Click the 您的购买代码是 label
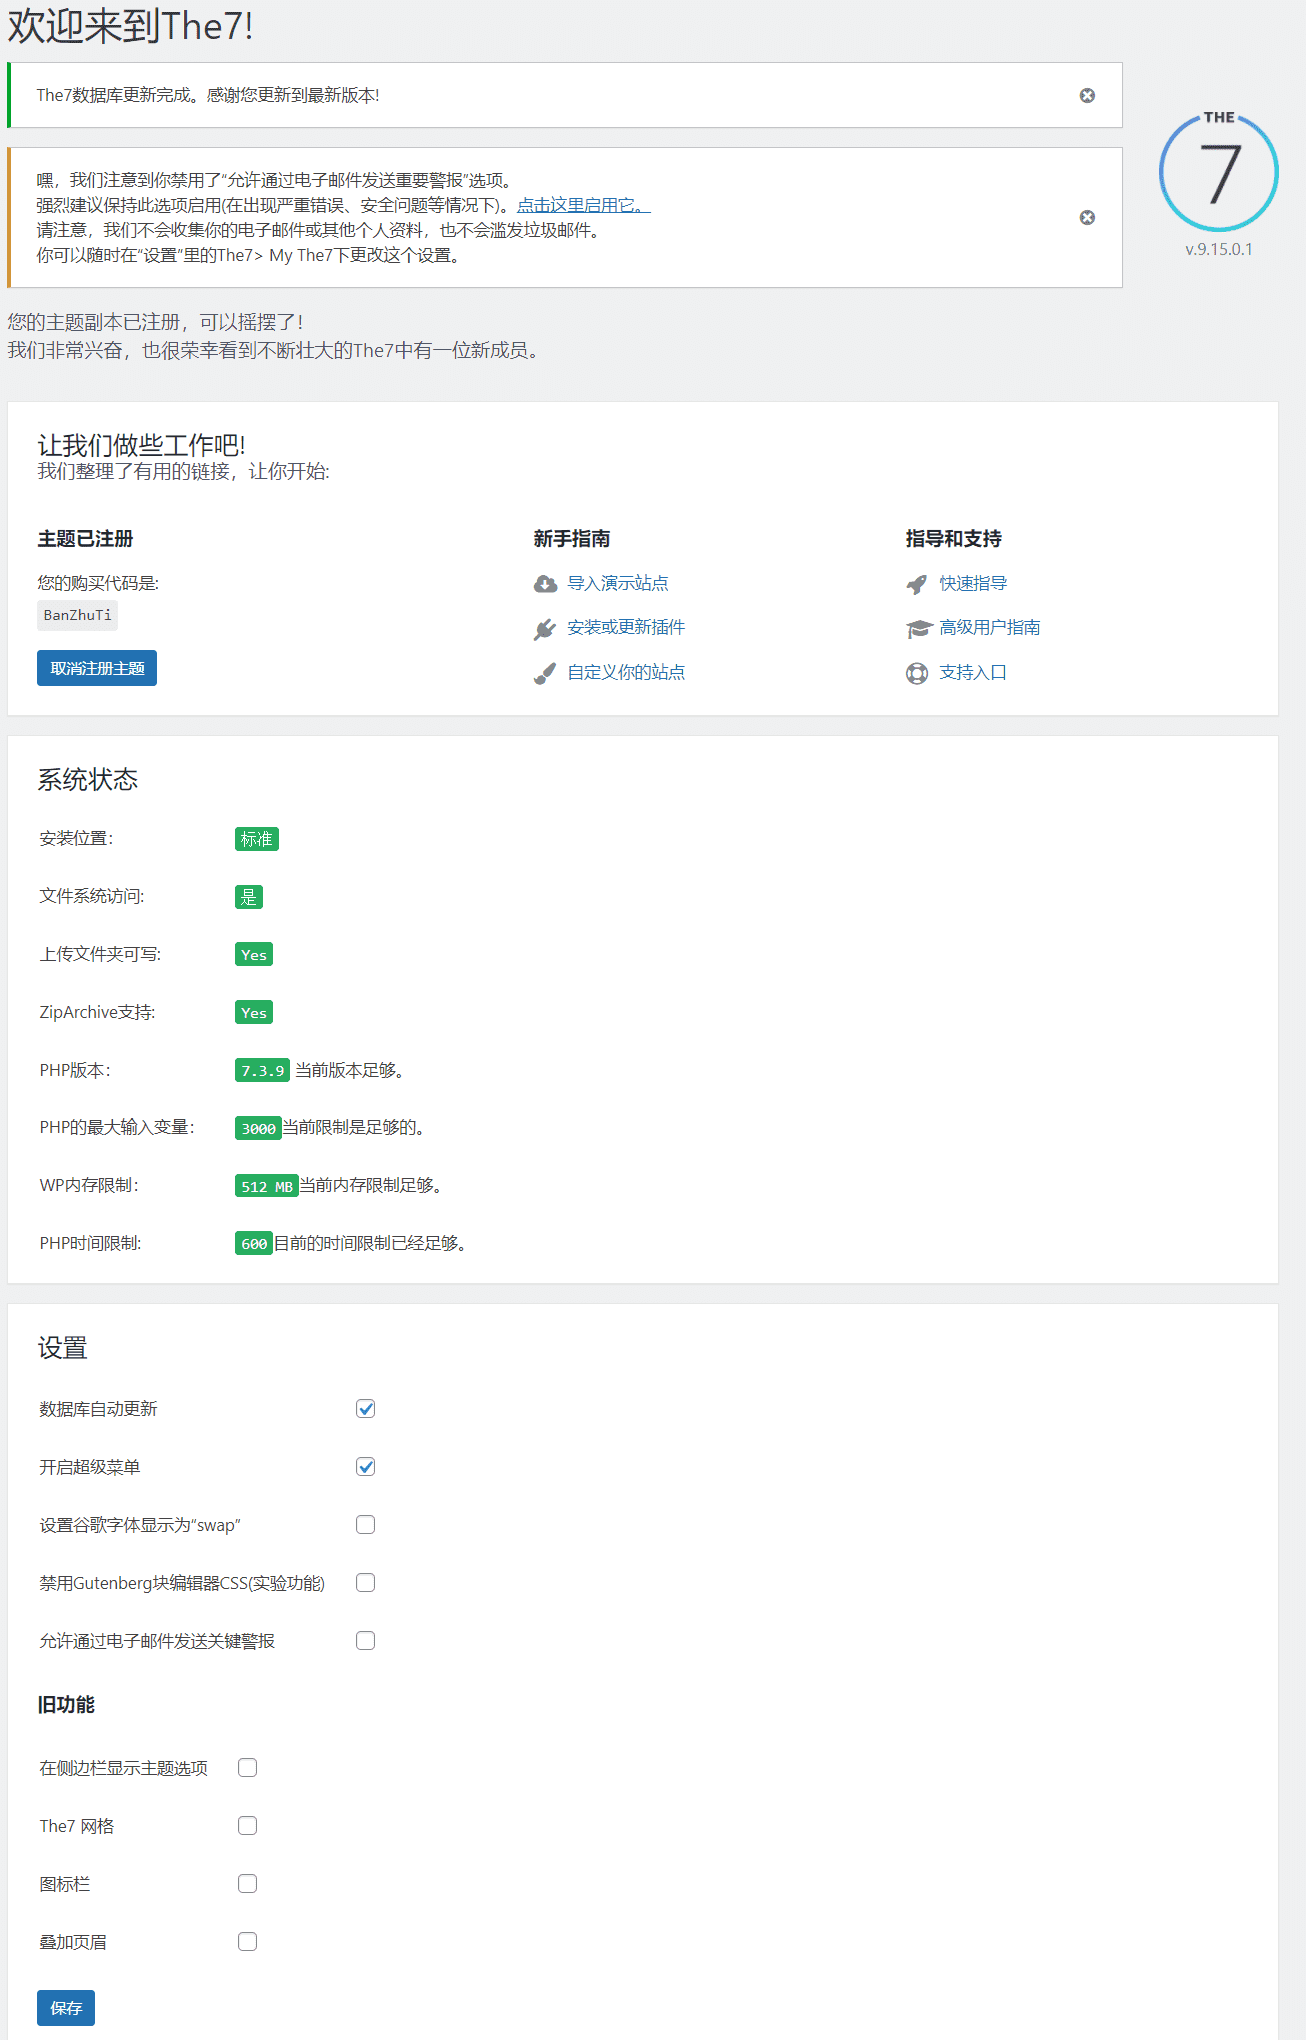 tap(98, 583)
